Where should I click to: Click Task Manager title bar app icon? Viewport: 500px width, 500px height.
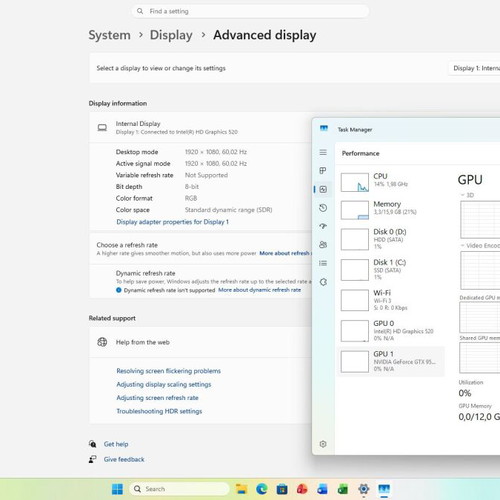click(x=324, y=129)
